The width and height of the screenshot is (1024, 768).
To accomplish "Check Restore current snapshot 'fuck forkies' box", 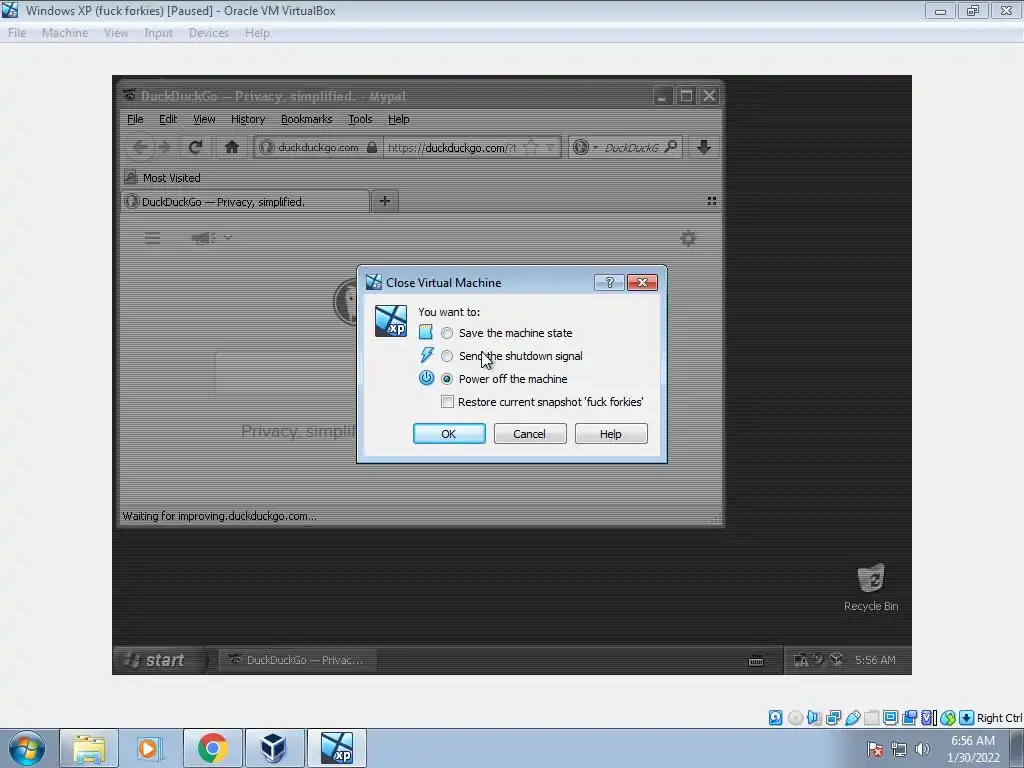I will pos(447,402).
